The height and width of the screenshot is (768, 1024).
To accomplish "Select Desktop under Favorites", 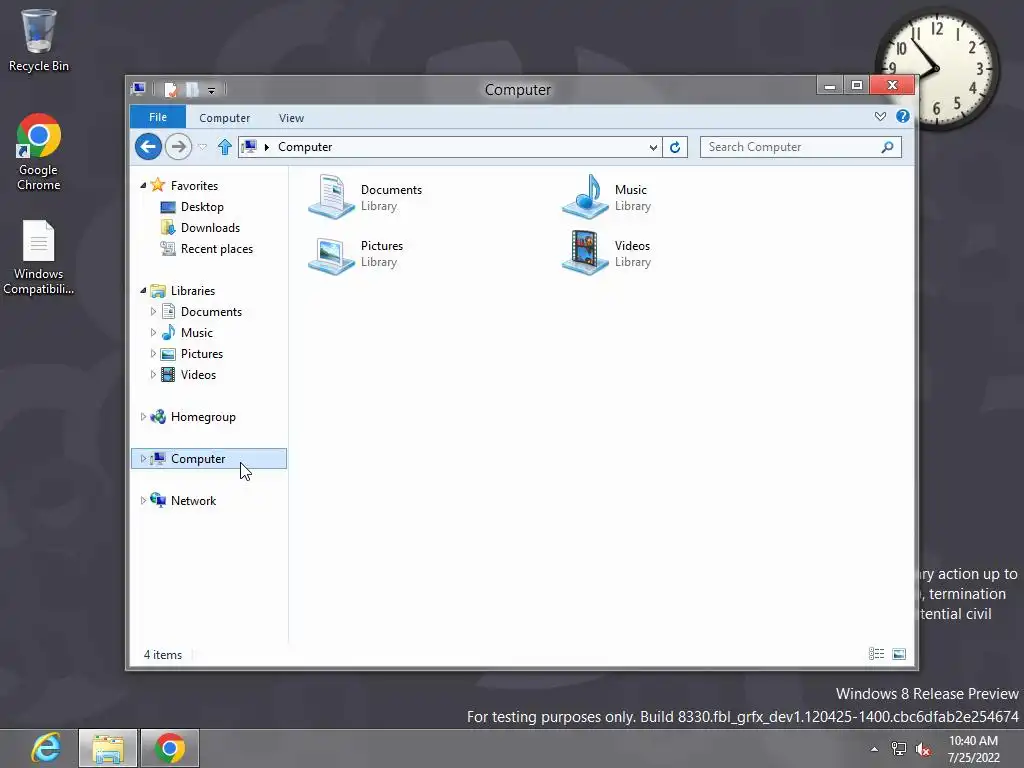I will pyautogui.click(x=202, y=206).
